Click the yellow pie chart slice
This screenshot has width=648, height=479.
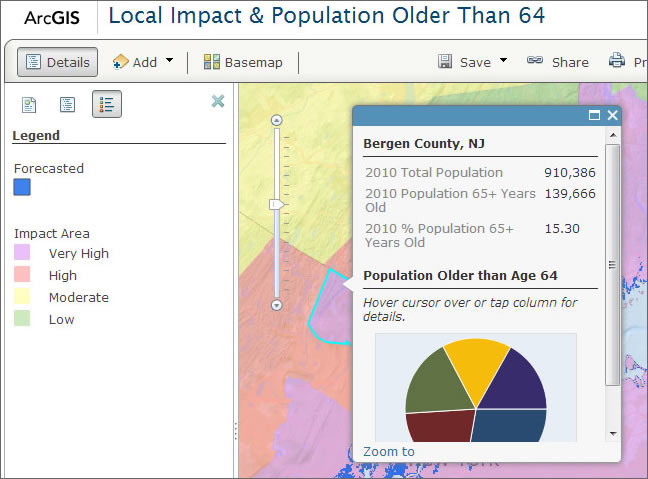pos(476,368)
